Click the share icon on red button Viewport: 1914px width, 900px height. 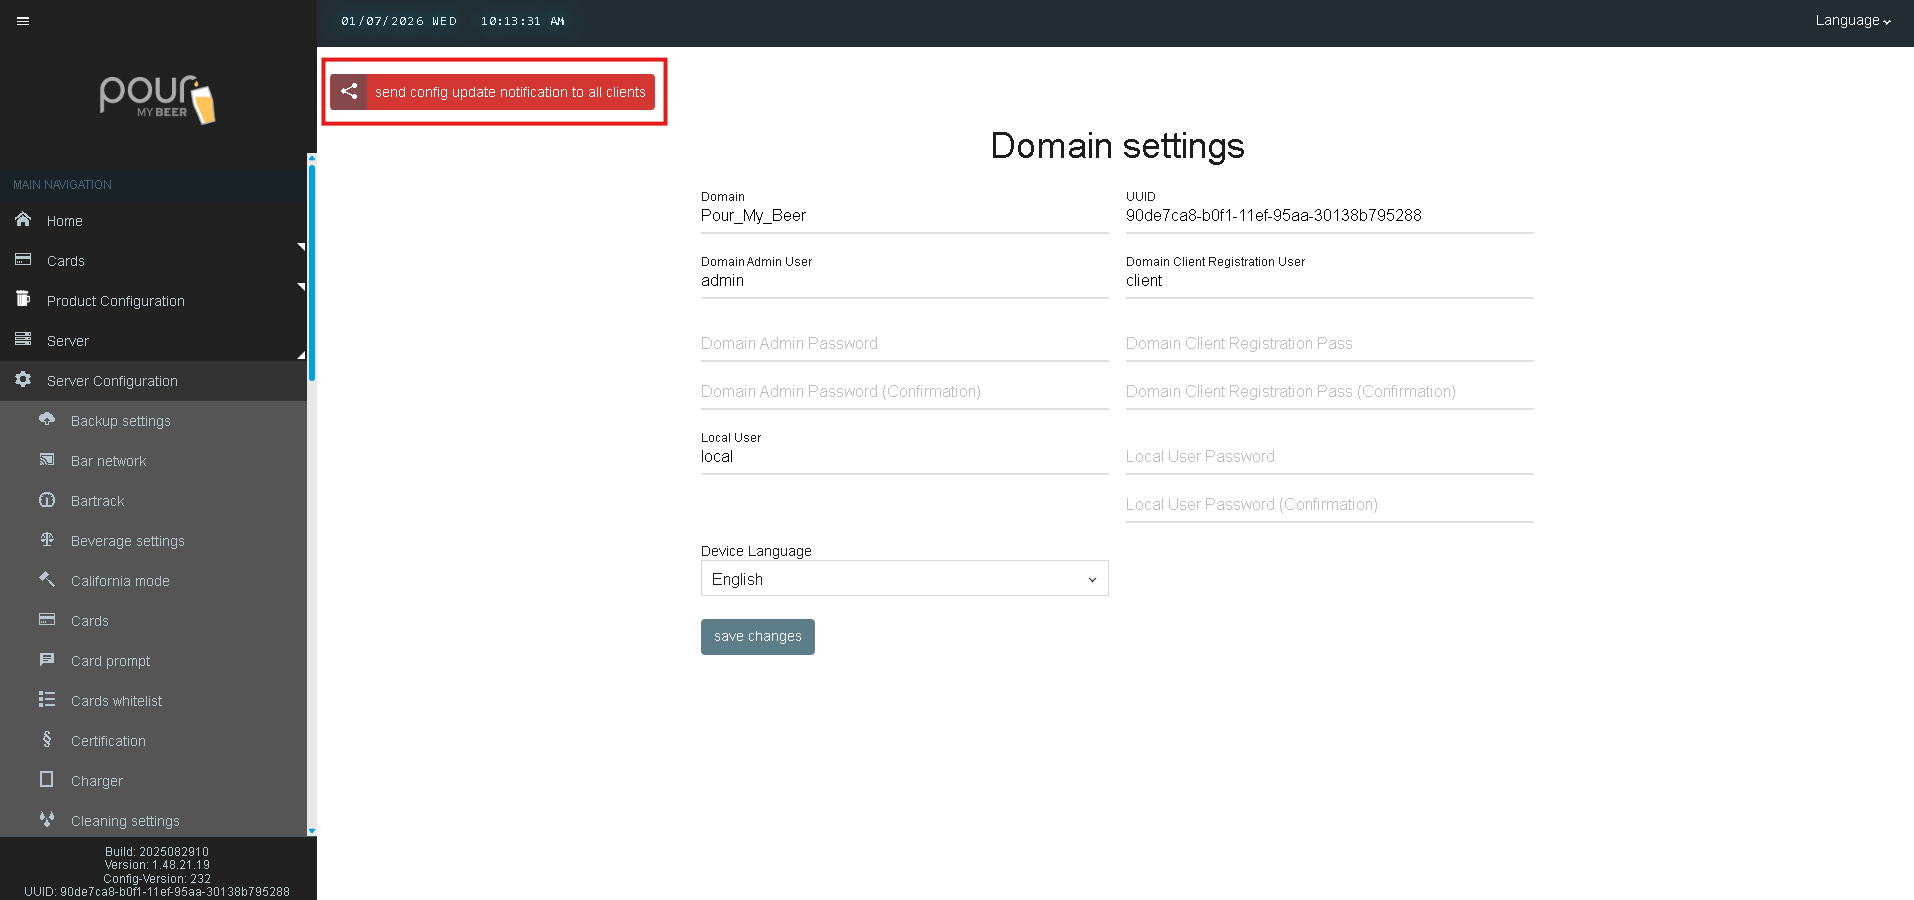coord(349,92)
